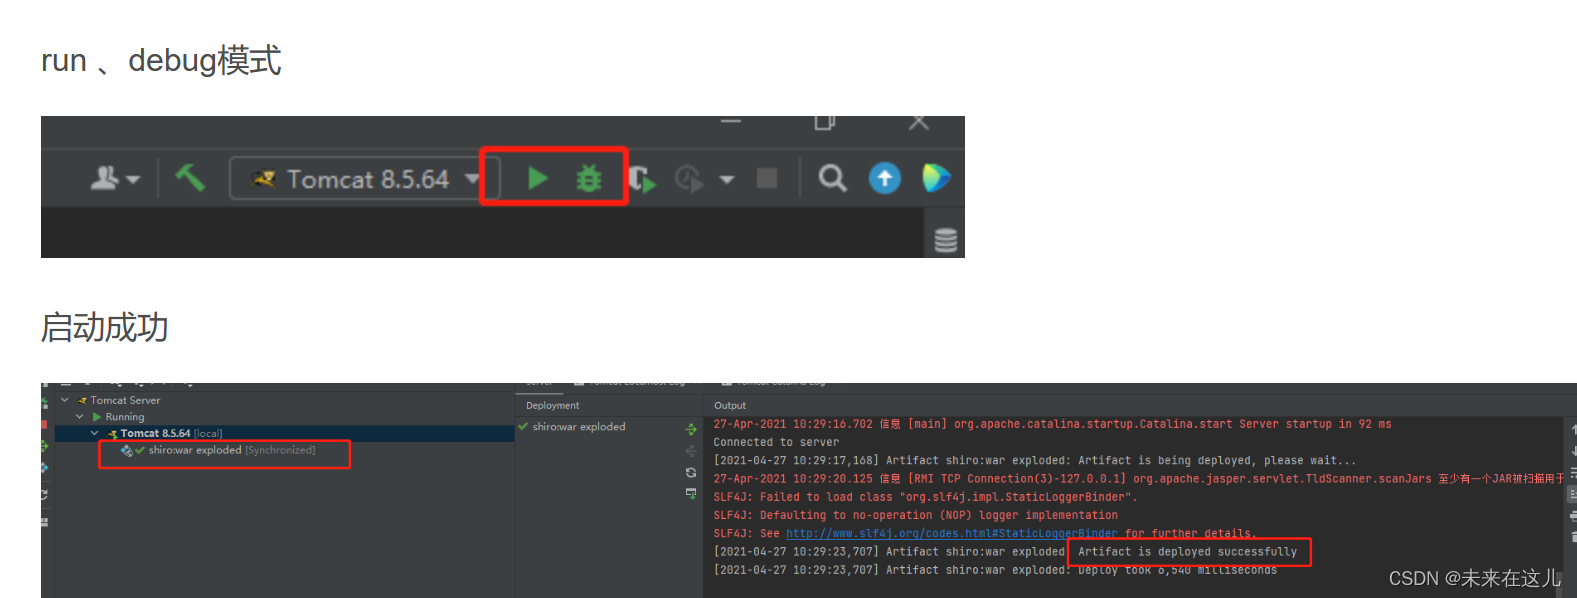Click the Deploy All icon beside the Deployment list
Image resolution: width=1577 pixels, height=598 pixels.
coord(691,429)
